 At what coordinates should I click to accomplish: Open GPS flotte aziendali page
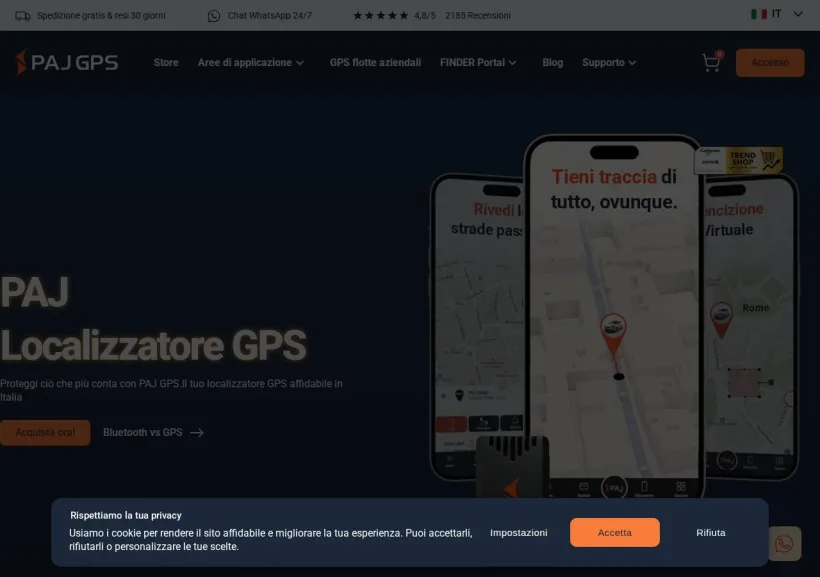375,62
